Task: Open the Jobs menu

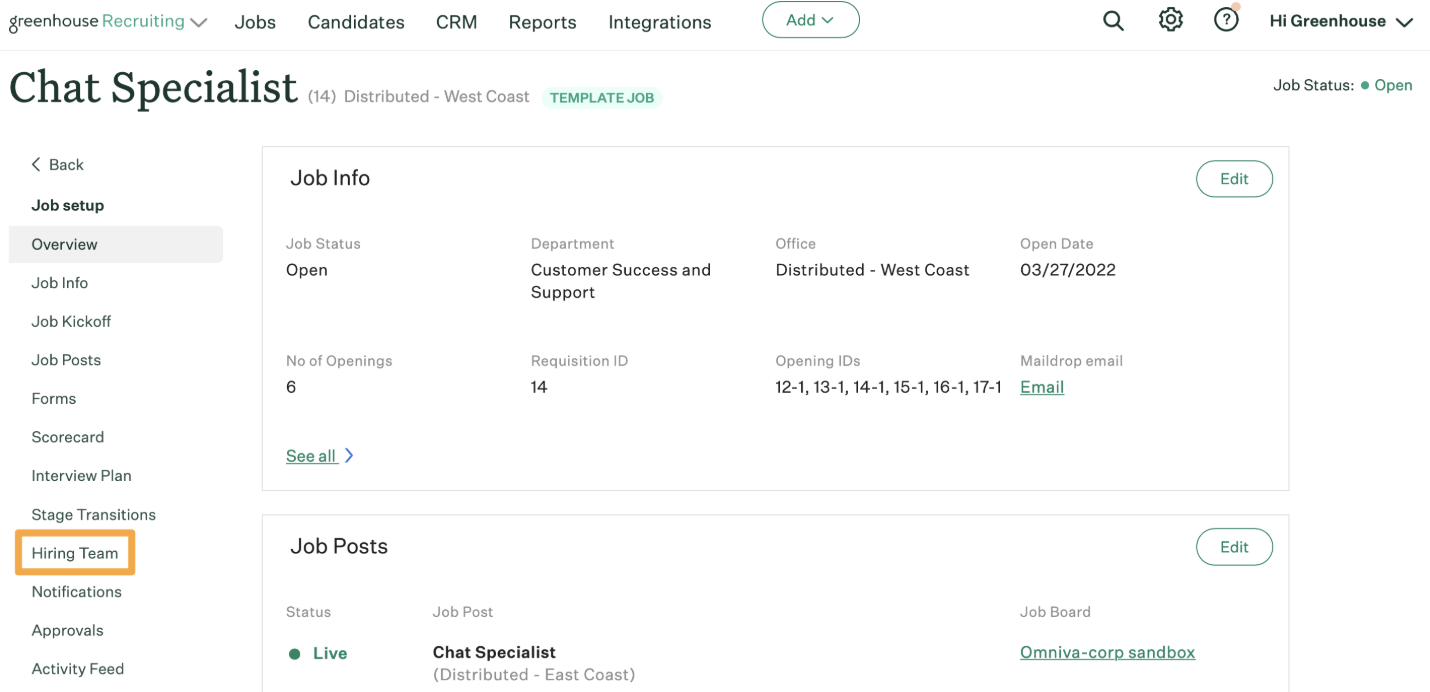Action: 255,22
